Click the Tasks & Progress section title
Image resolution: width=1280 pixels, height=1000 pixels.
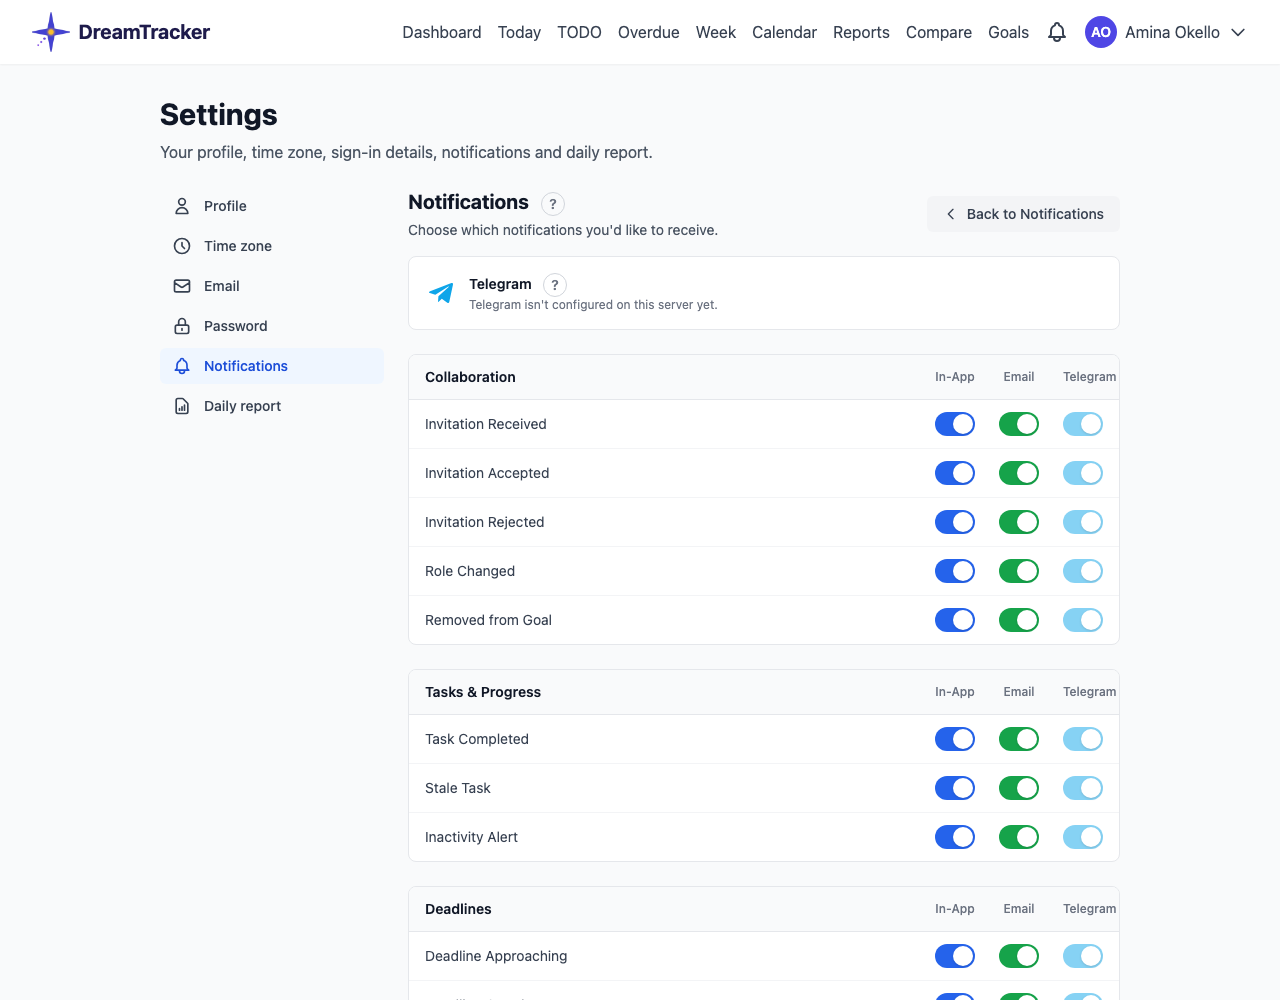(x=483, y=692)
